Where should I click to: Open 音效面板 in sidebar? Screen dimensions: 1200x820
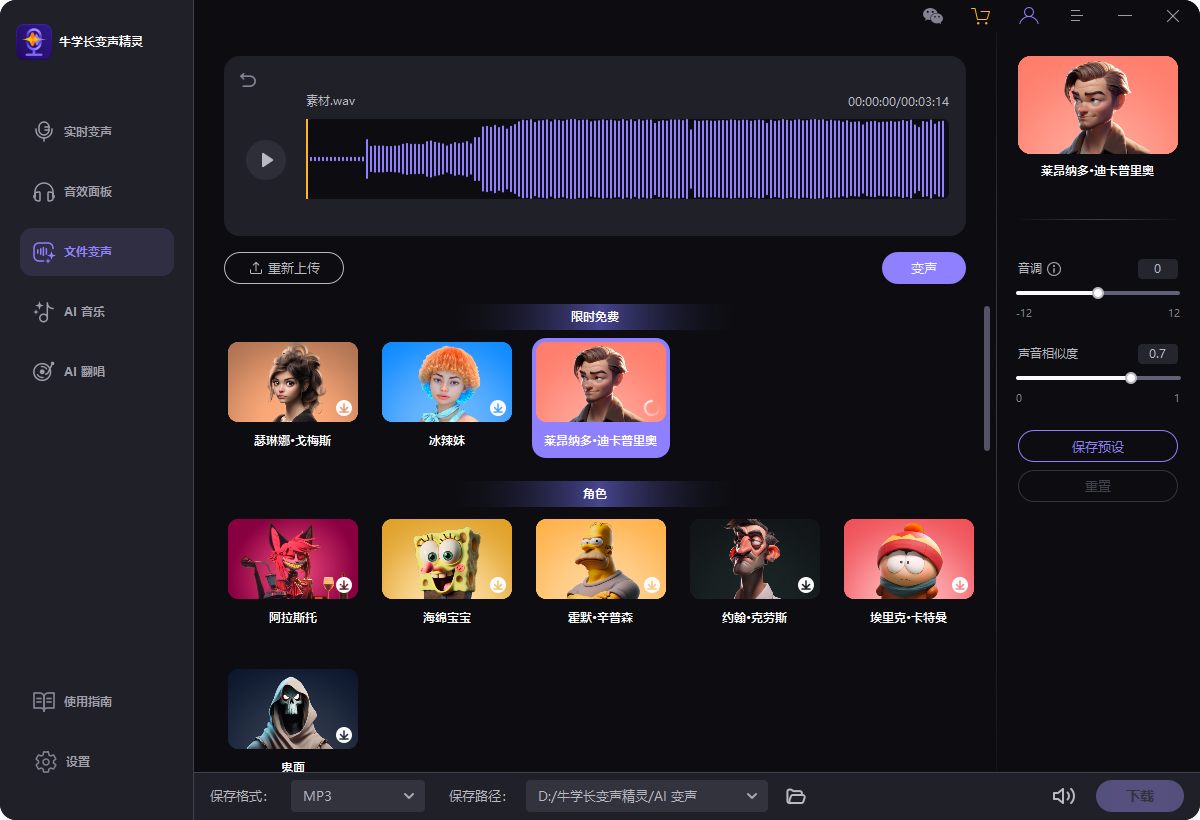click(x=97, y=192)
